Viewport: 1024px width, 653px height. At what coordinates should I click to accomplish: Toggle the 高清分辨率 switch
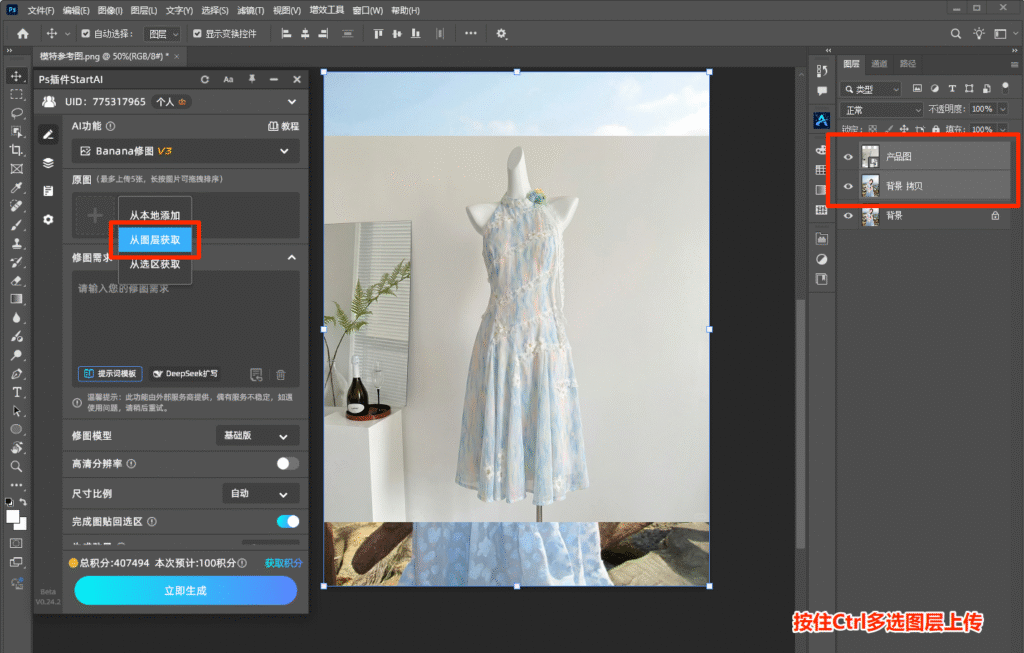click(x=287, y=464)
